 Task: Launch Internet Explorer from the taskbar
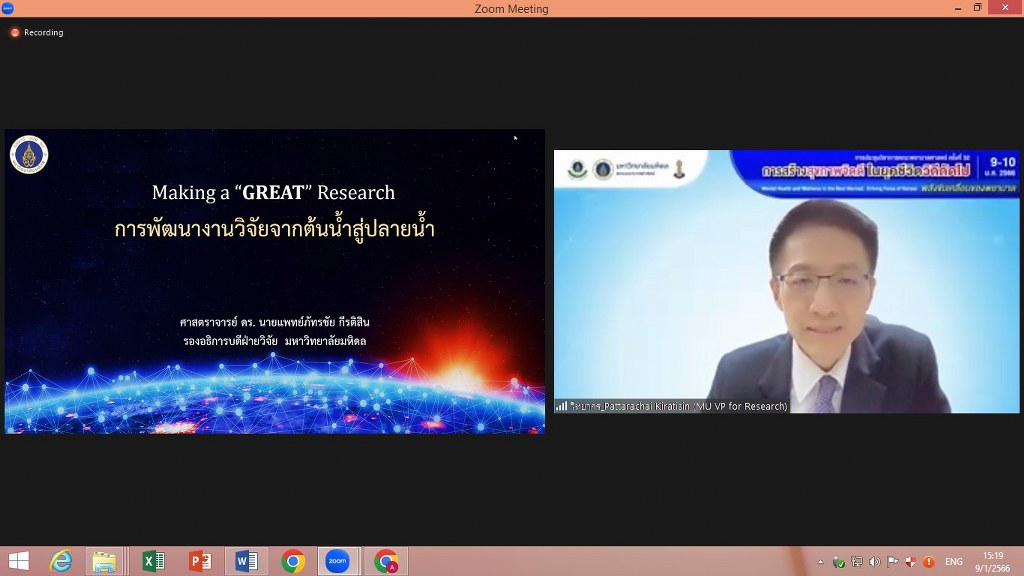(61, 561)
